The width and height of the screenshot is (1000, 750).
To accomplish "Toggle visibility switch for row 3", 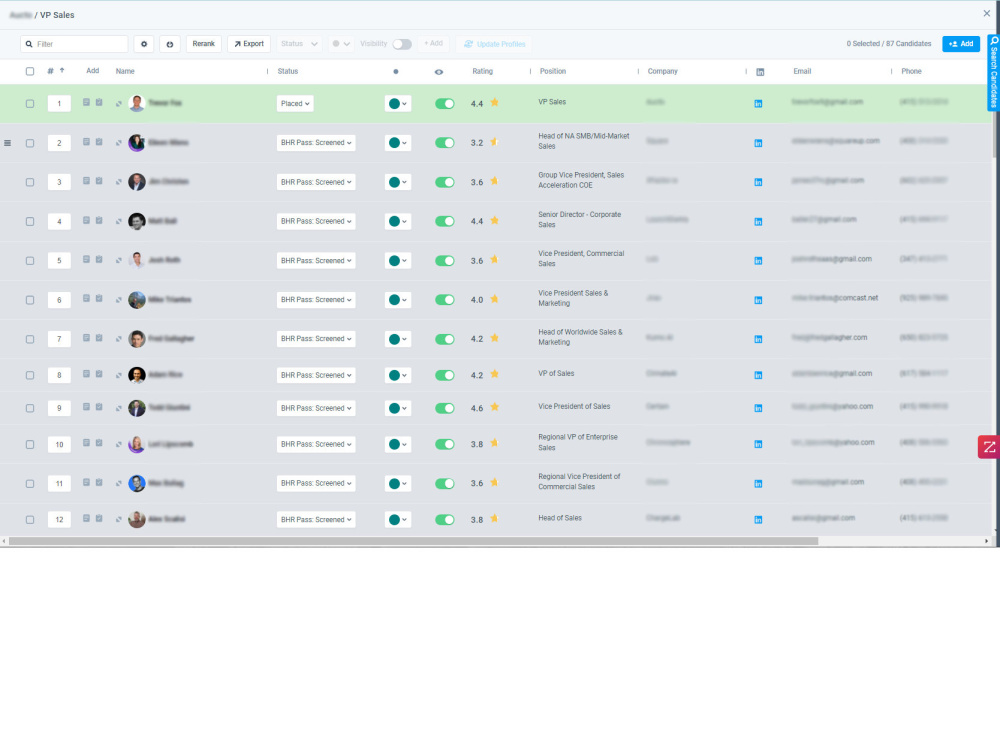I will click(x=445, y=182).
